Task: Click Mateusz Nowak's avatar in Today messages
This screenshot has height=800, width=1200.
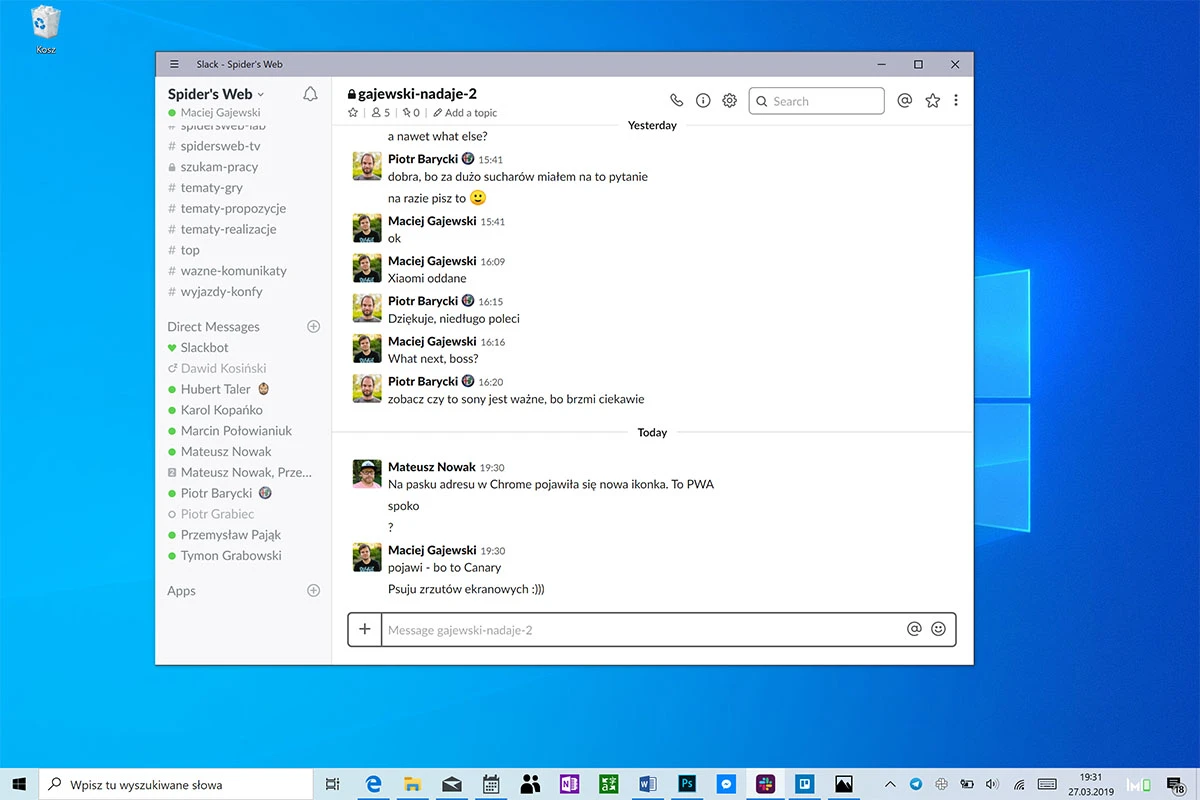Action: coord(367,474)
